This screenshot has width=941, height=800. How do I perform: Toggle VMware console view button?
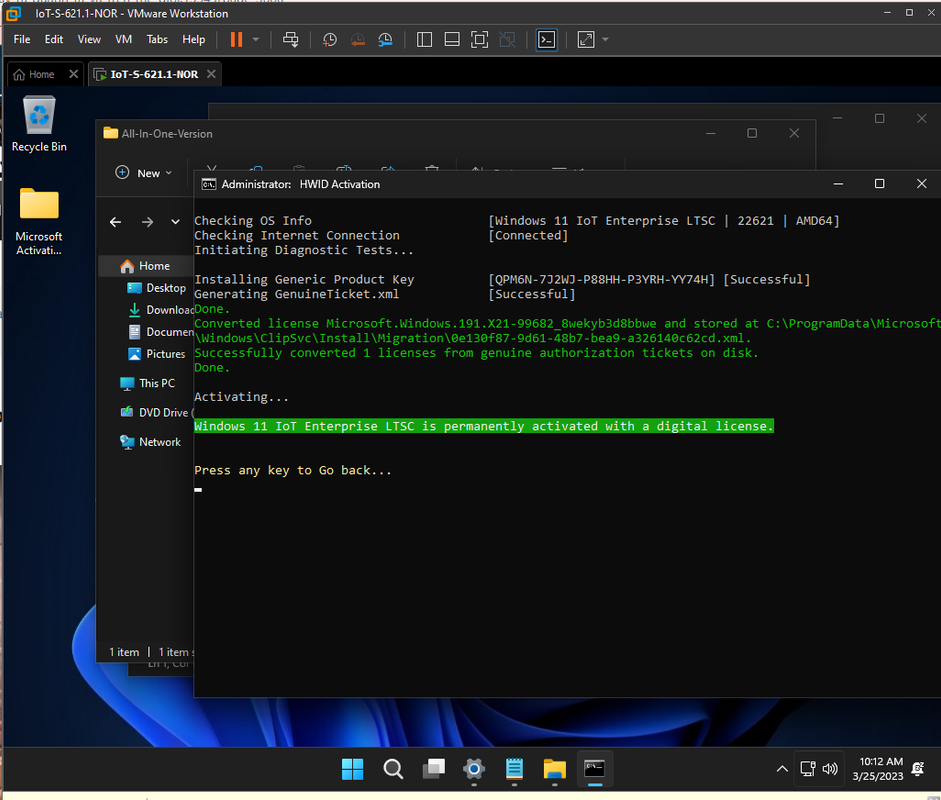tap(546, 39)
